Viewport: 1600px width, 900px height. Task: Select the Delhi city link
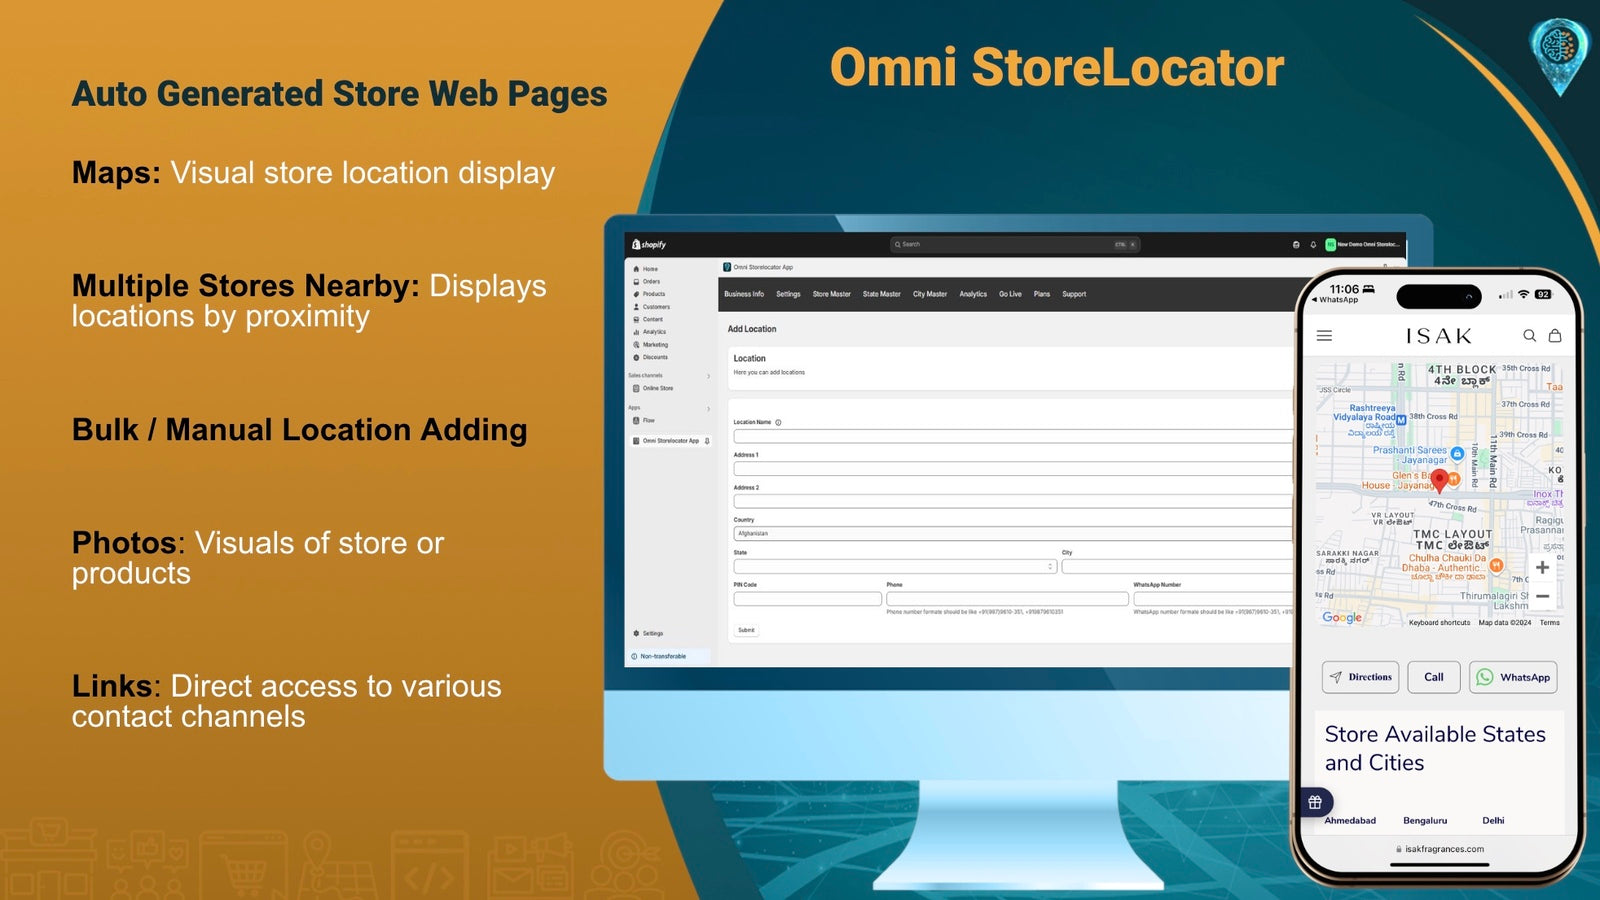click(x=1493, y=821)
